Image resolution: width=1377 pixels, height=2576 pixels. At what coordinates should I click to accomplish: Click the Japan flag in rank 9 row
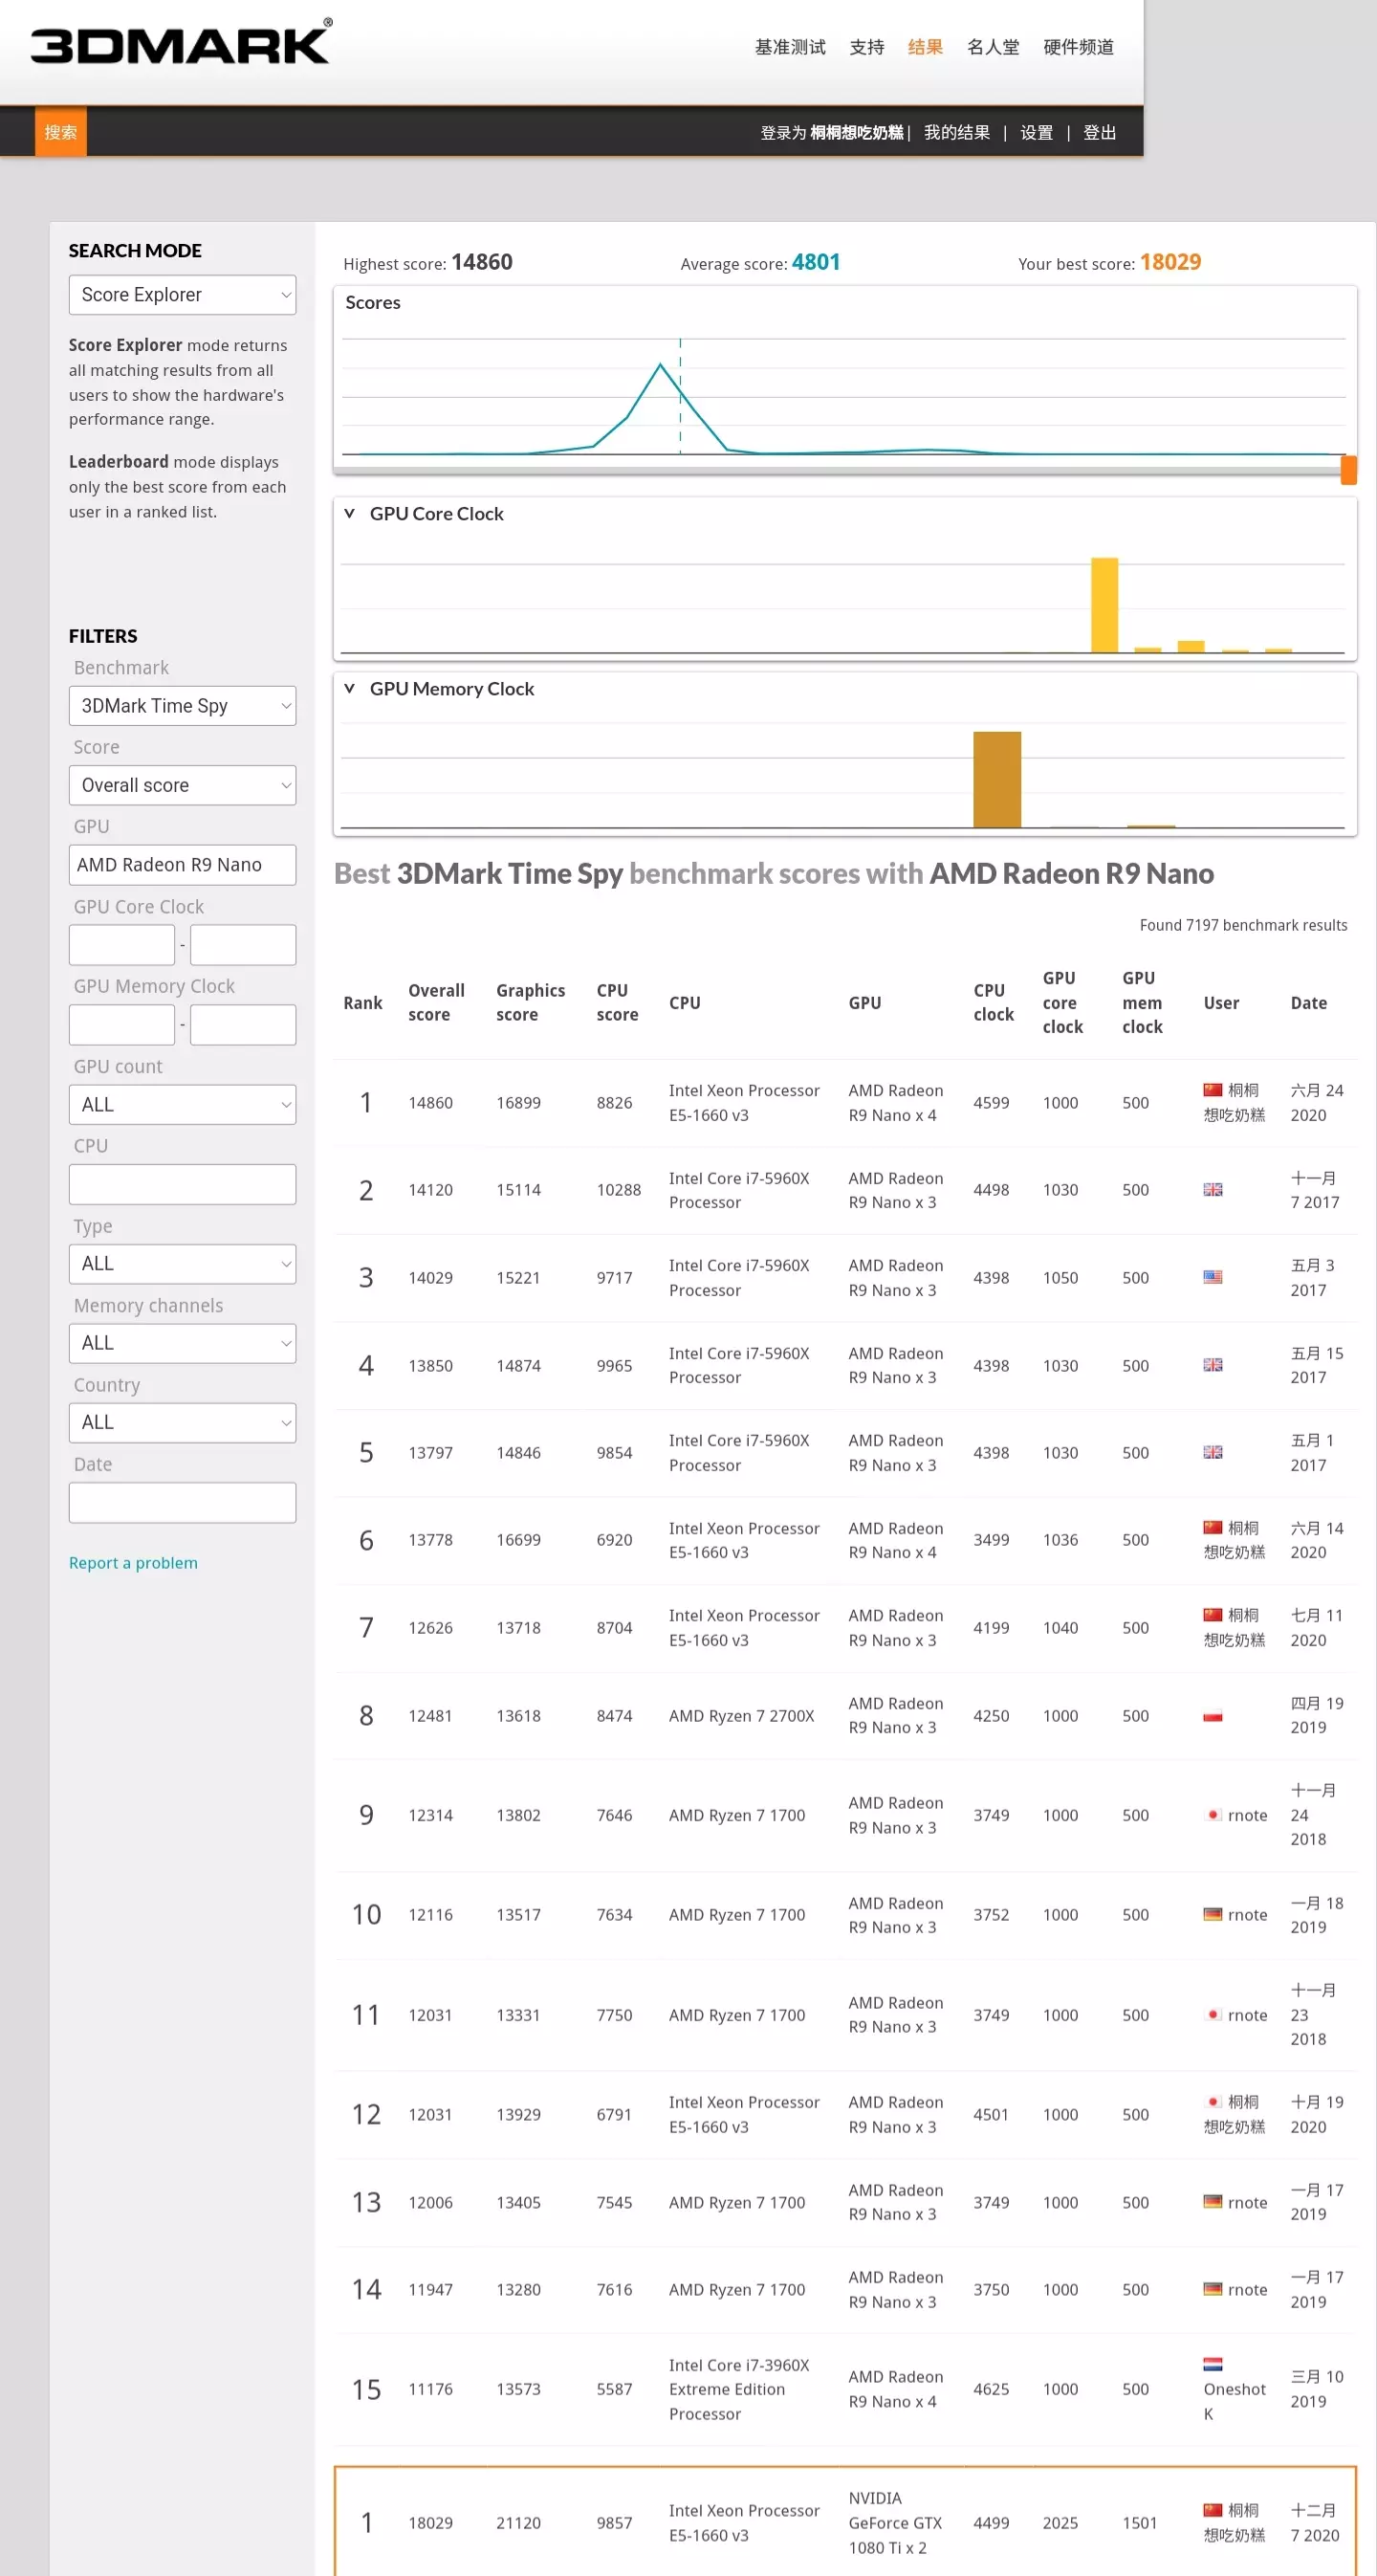[x=1212, y=1815]
